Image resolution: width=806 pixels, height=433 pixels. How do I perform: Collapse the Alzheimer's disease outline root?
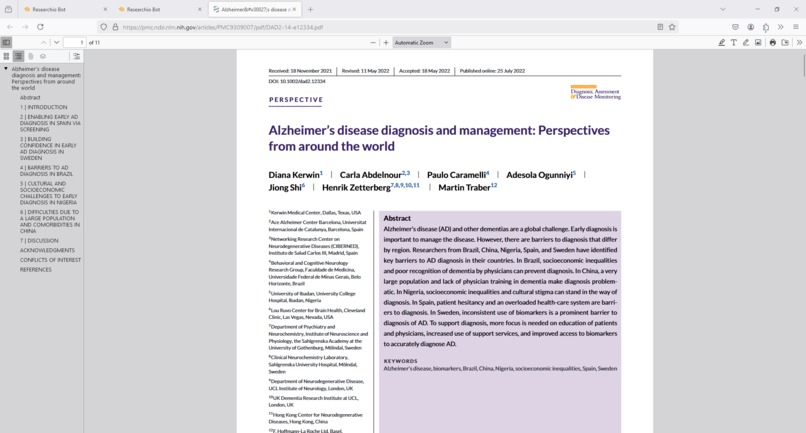tap(6, 68)
